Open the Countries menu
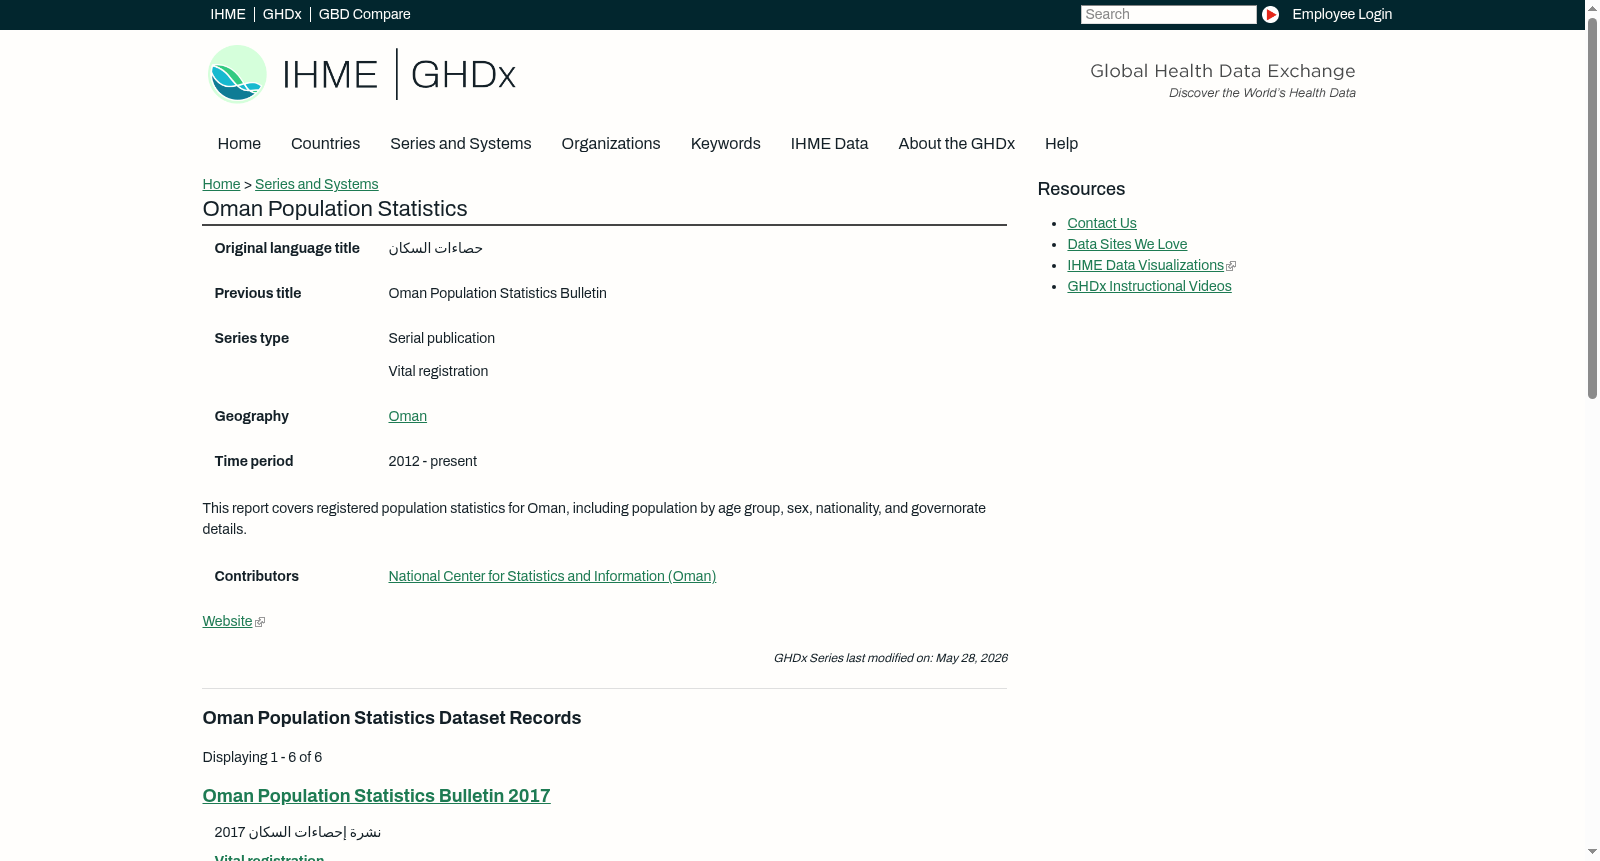This screenshot has height=861, width=1600. [325, 144]
